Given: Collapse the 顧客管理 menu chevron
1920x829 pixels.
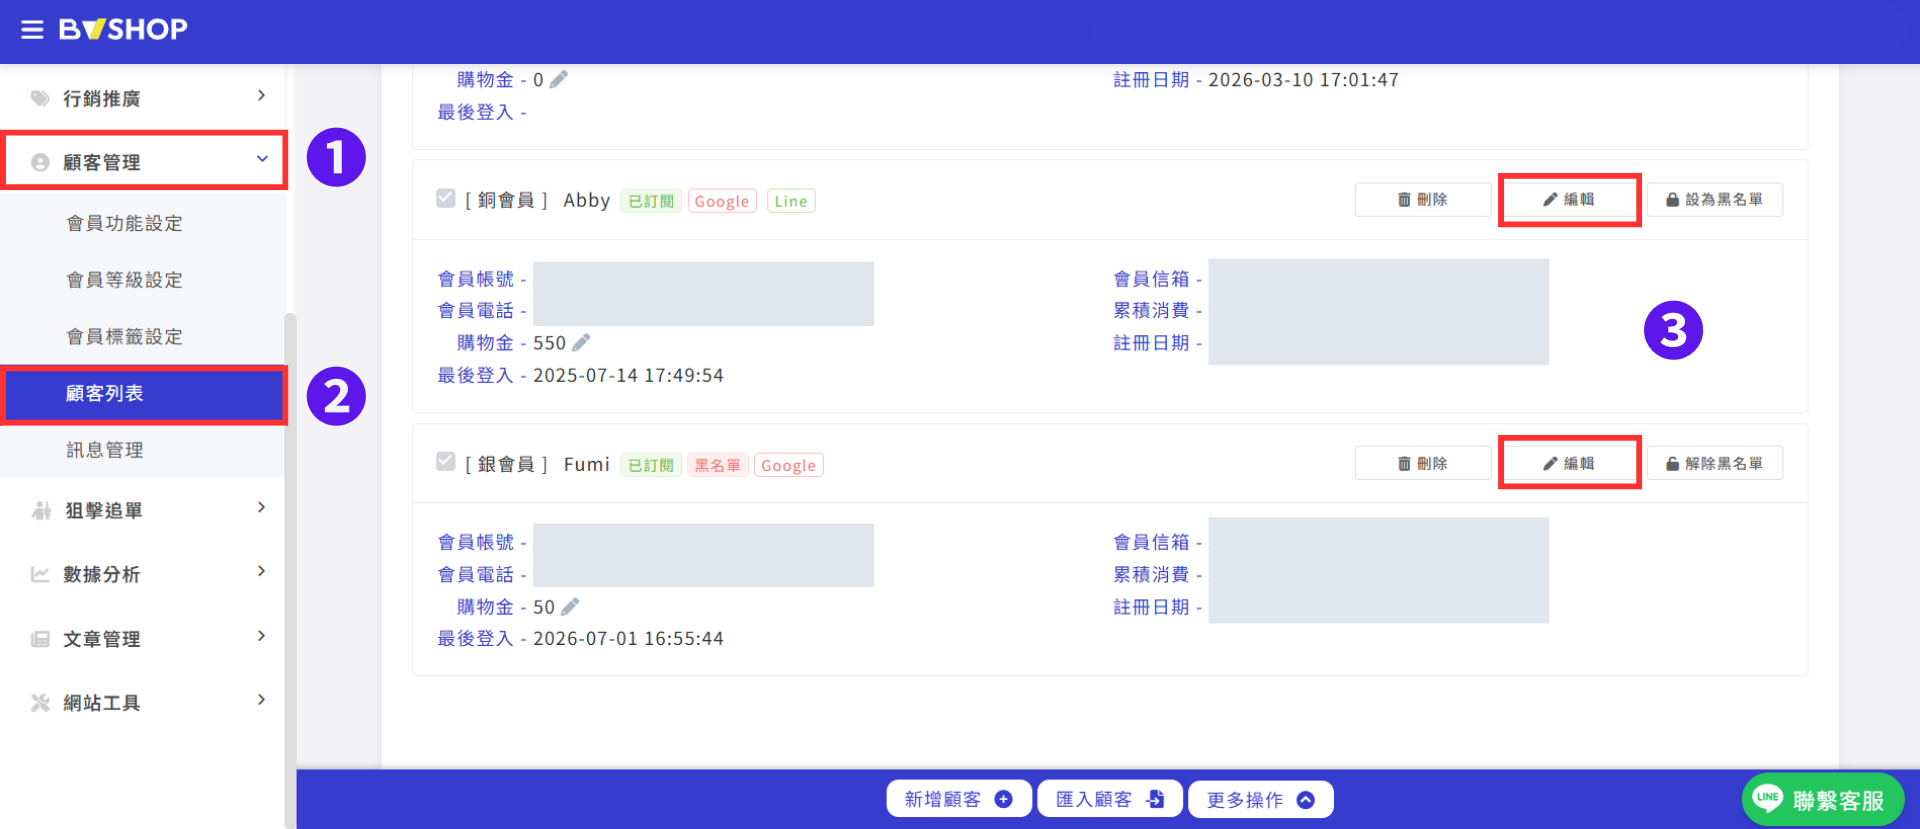Looking at the screenshot, I should pos(262,158).
